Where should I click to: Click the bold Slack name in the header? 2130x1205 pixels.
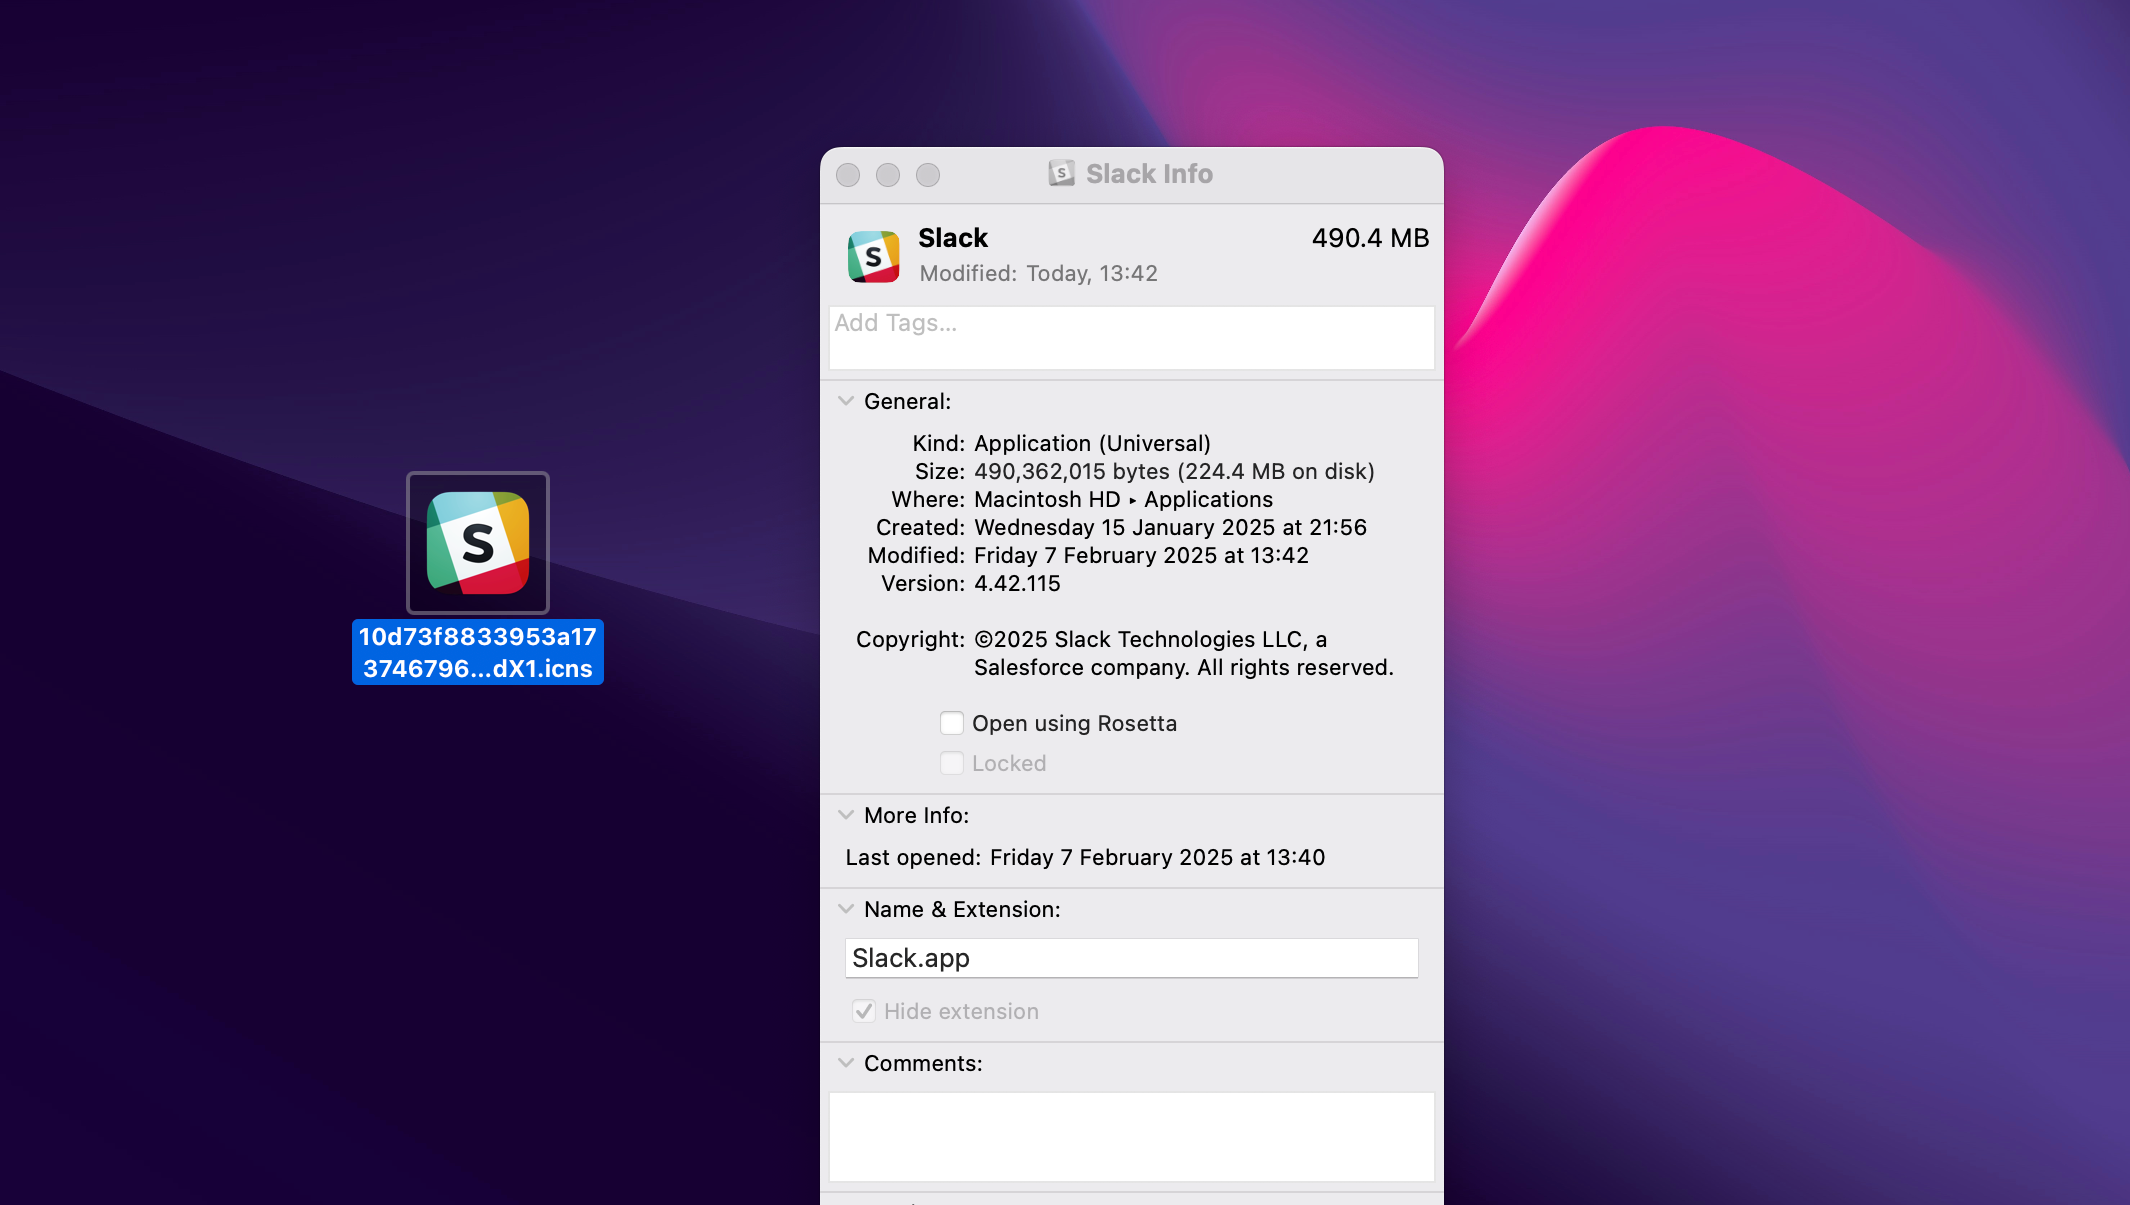point(953,238)
